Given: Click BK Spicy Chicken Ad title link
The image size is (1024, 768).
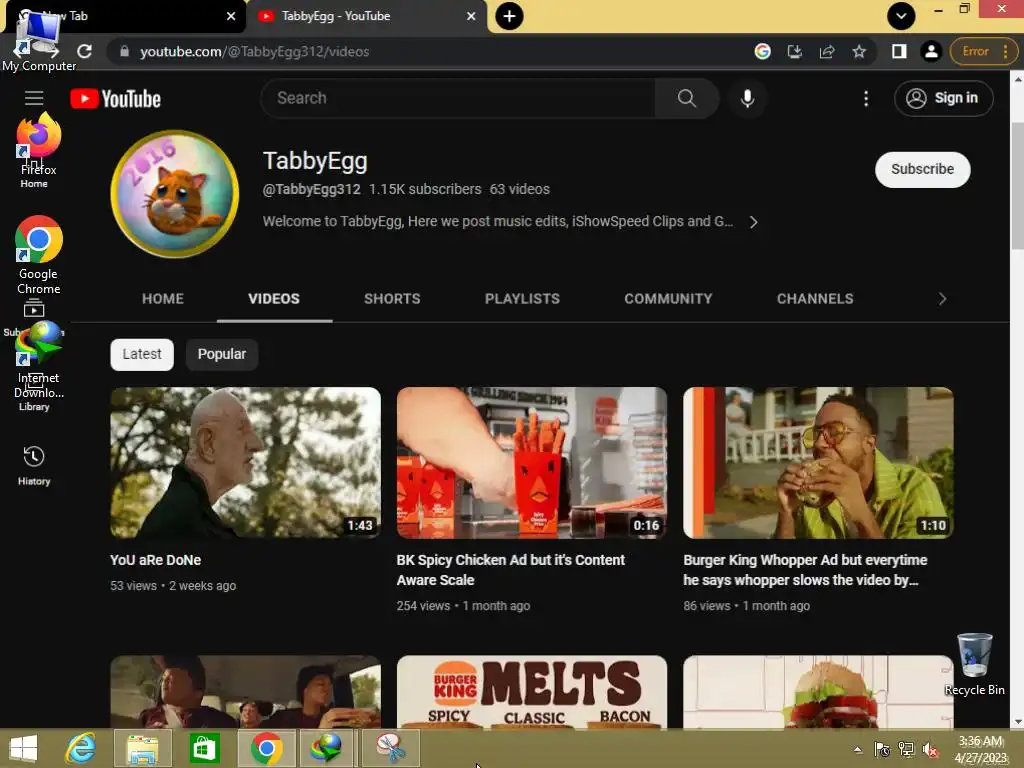Looking at the screenshot, I should pos(511,569).
